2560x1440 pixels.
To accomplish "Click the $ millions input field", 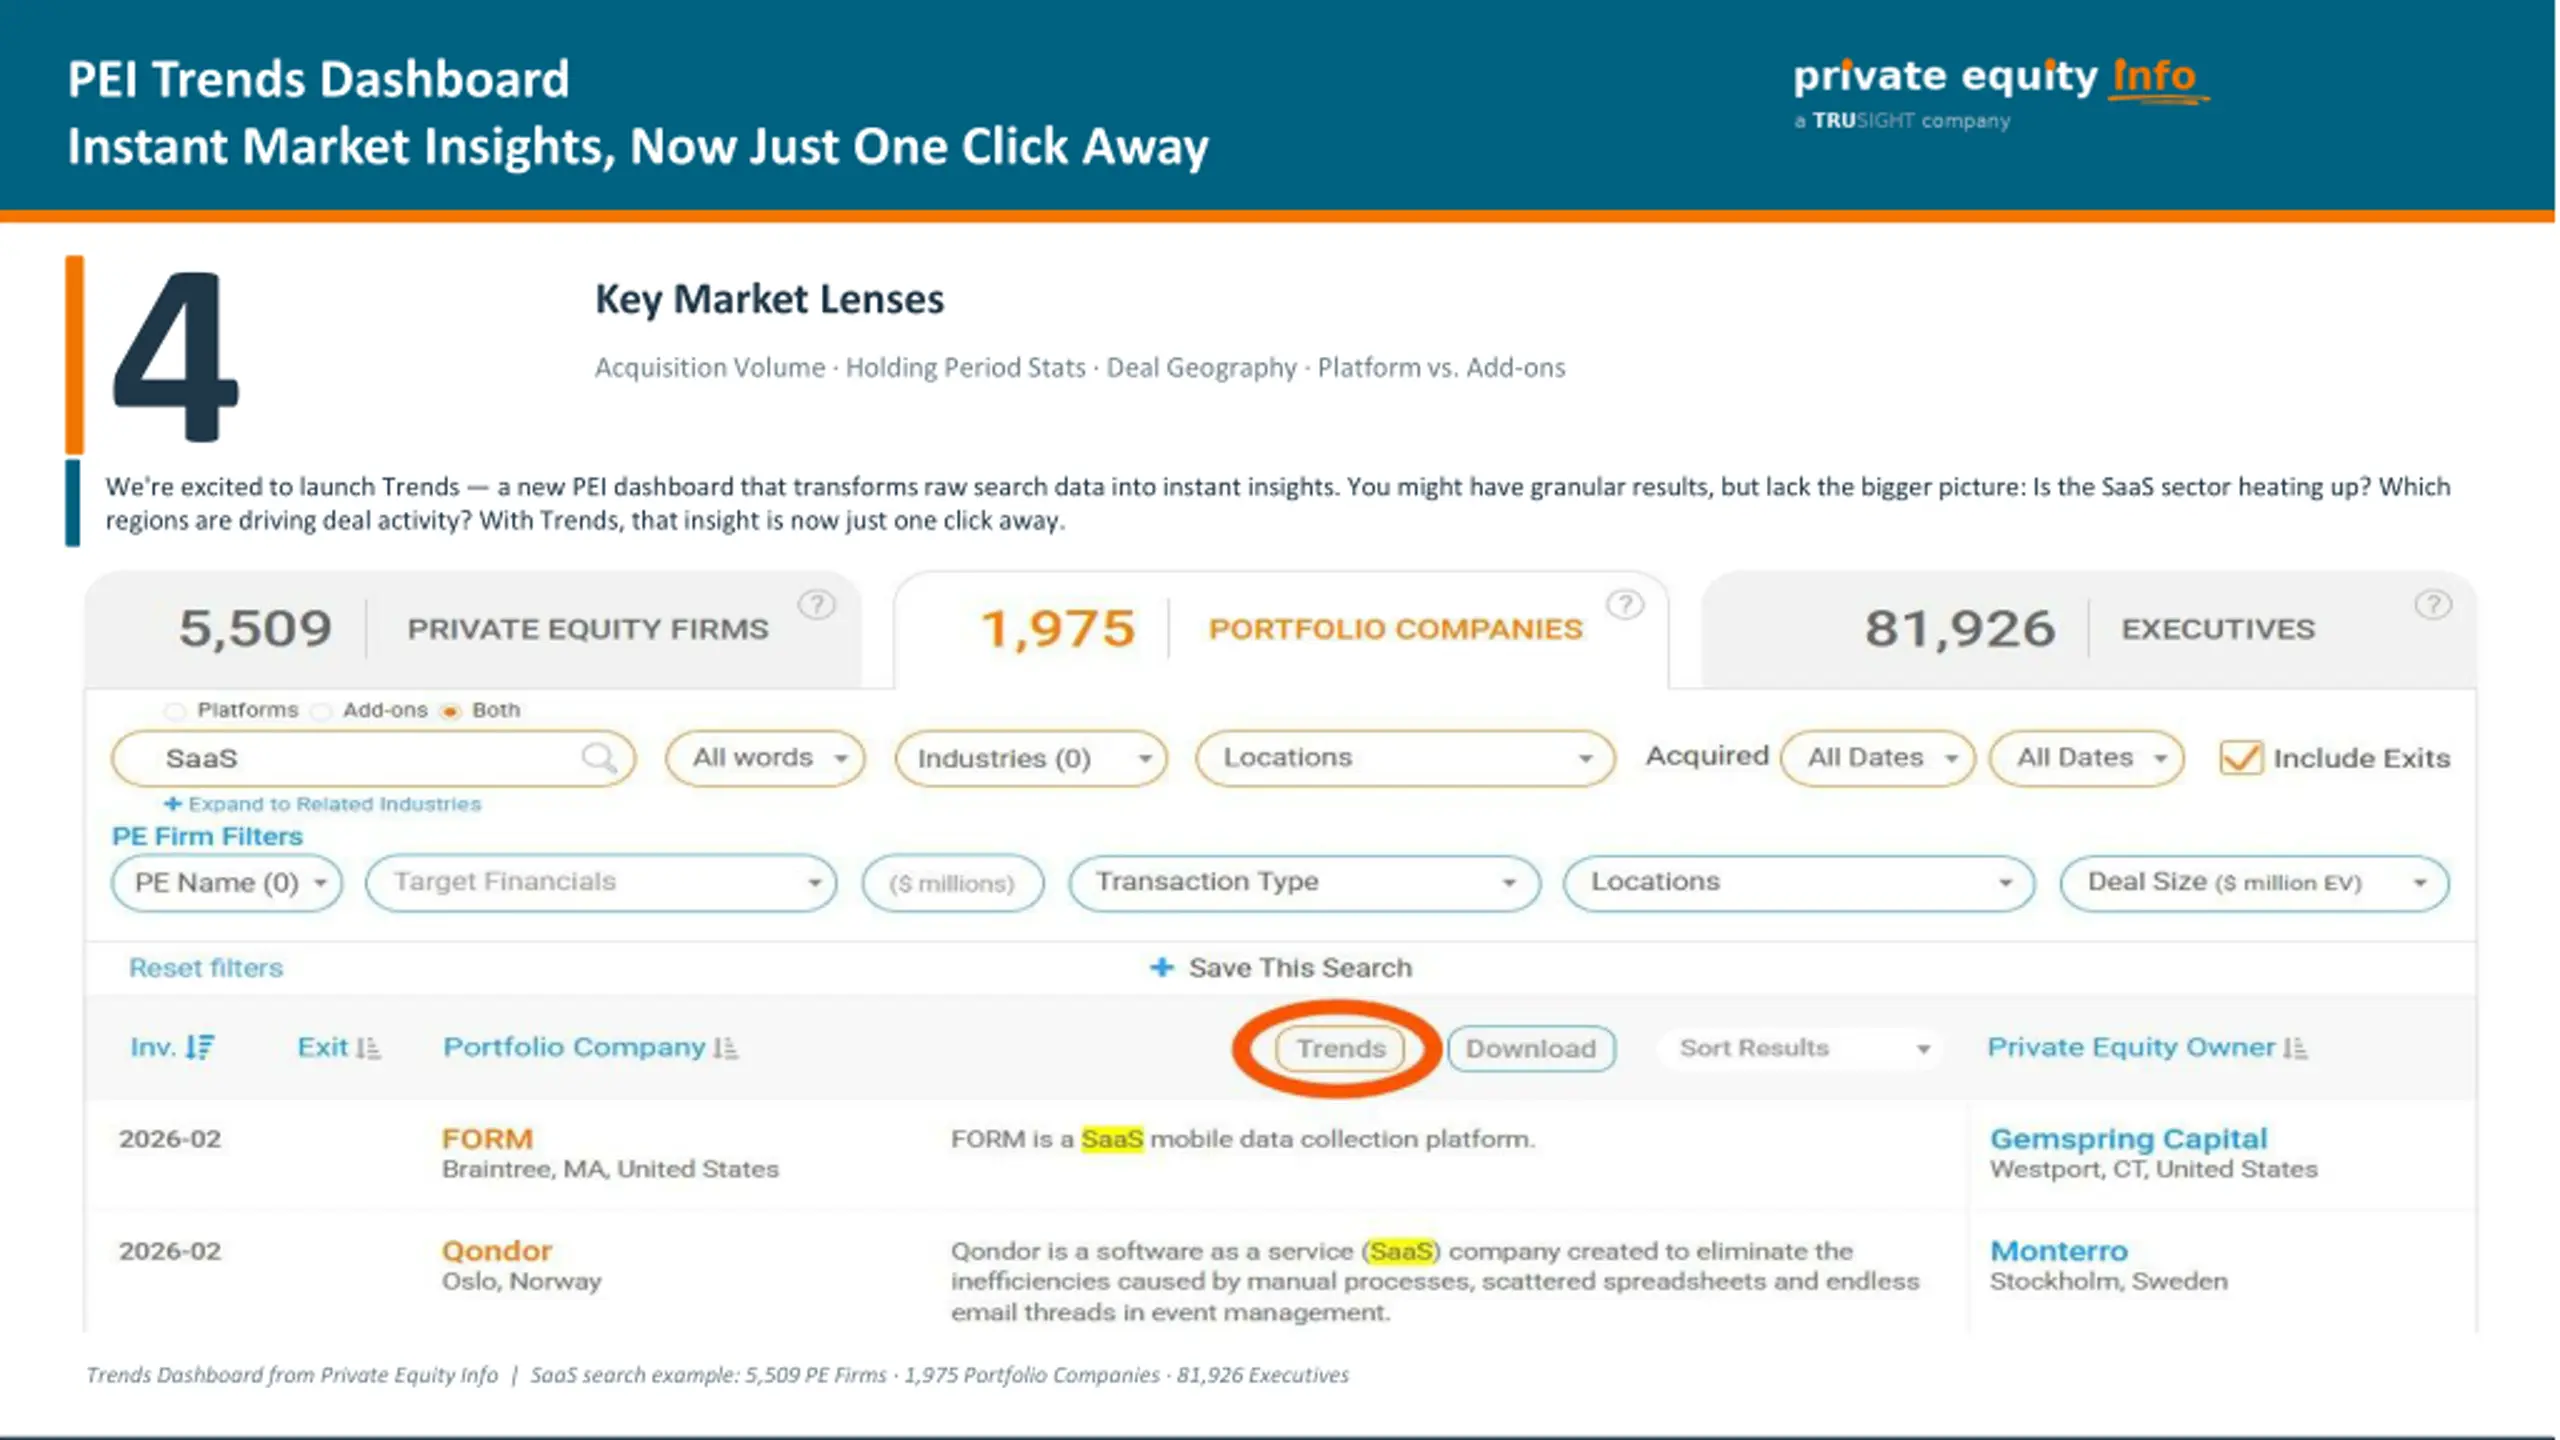I will pyautogui.click(x=953, y=883).
